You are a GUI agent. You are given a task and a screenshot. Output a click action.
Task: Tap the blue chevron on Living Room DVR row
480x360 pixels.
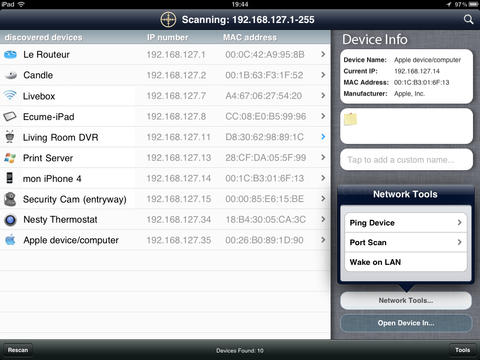(x=323, y=137)
